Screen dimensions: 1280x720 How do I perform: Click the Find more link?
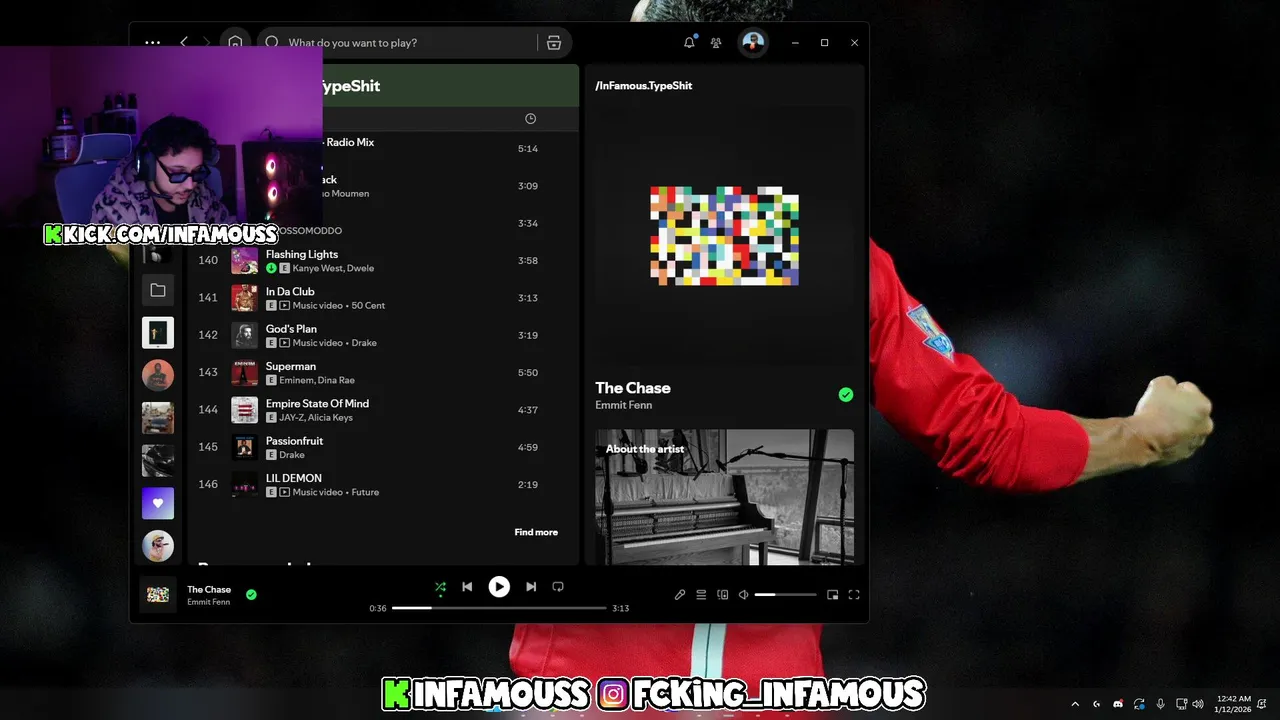coord(536,532)
